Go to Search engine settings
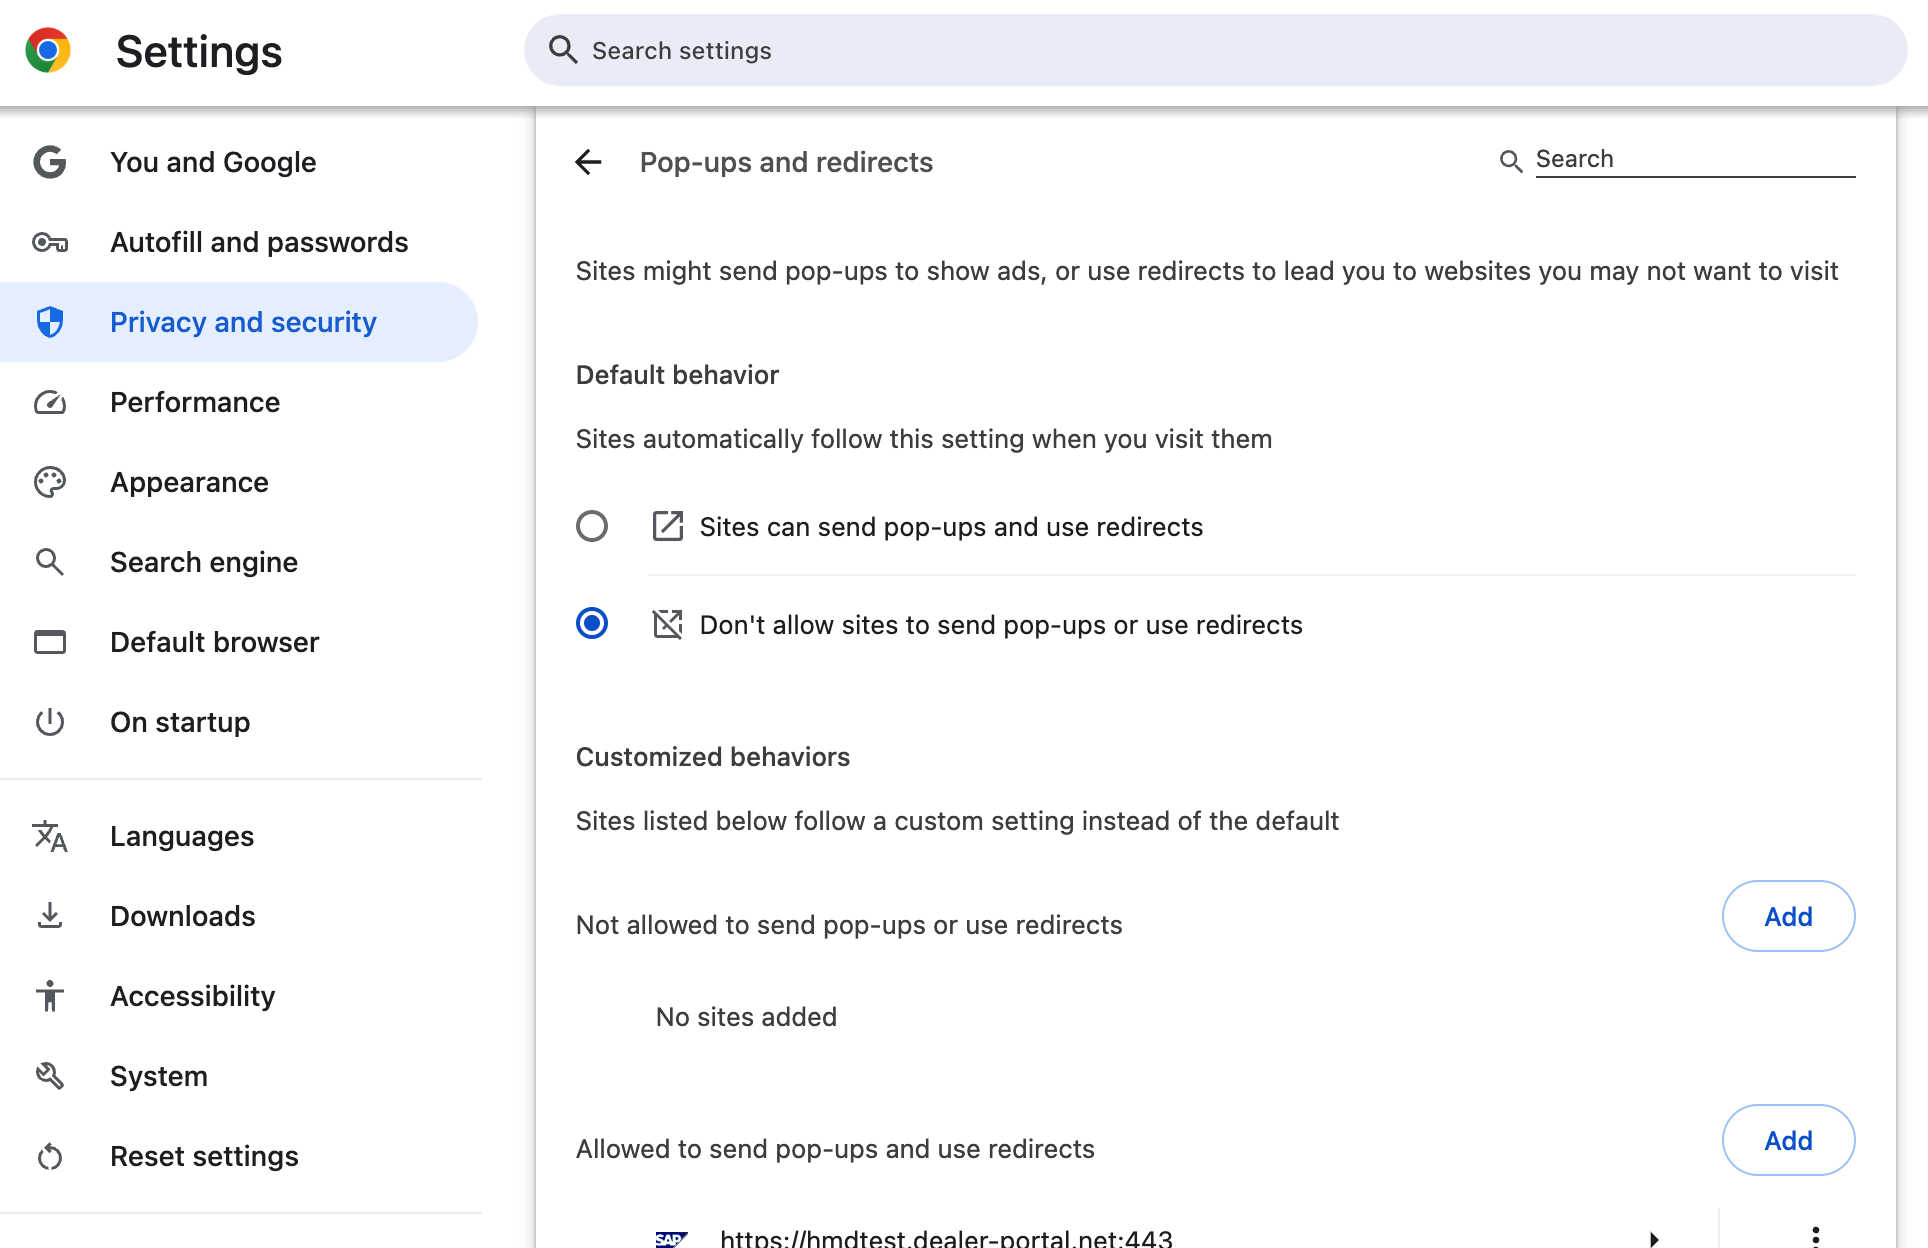Image resolution: width=1928 pixels, height=1248 pixels. 204,562
